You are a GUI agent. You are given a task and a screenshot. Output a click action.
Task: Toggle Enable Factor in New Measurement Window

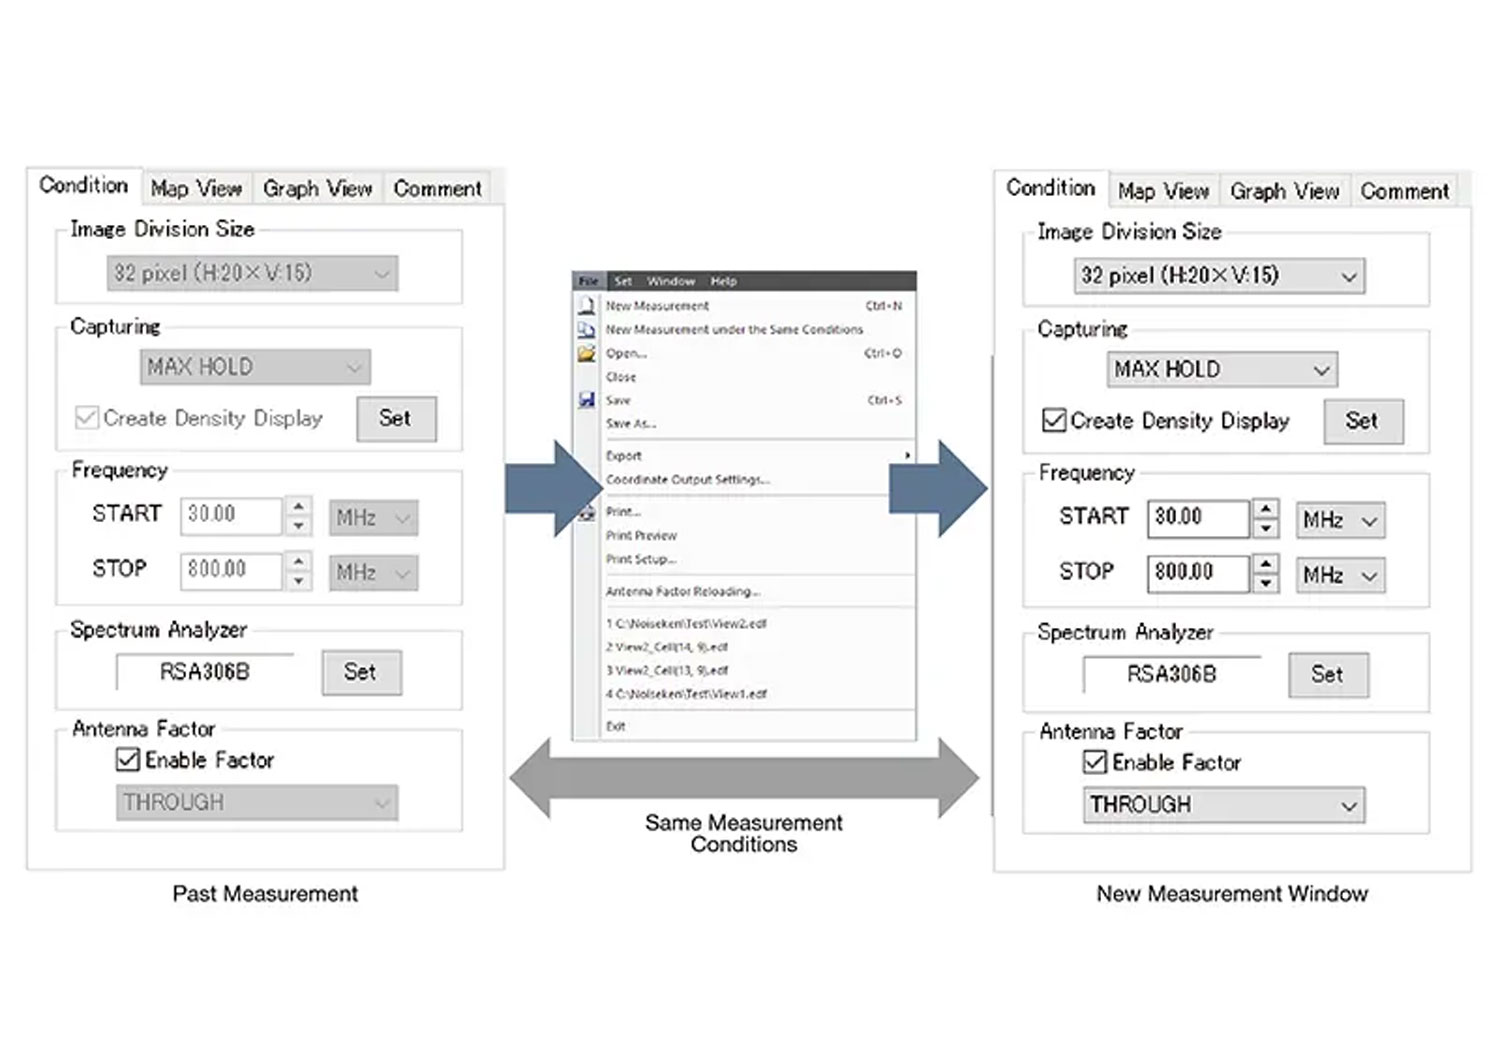coord(1095,763)
